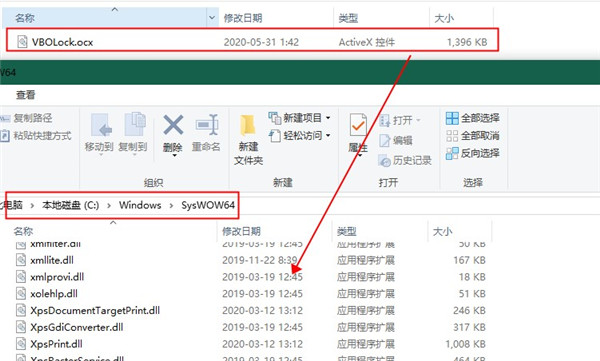
Task: Select XpsPrint.dll in the file list
Action: click(56, 344)
